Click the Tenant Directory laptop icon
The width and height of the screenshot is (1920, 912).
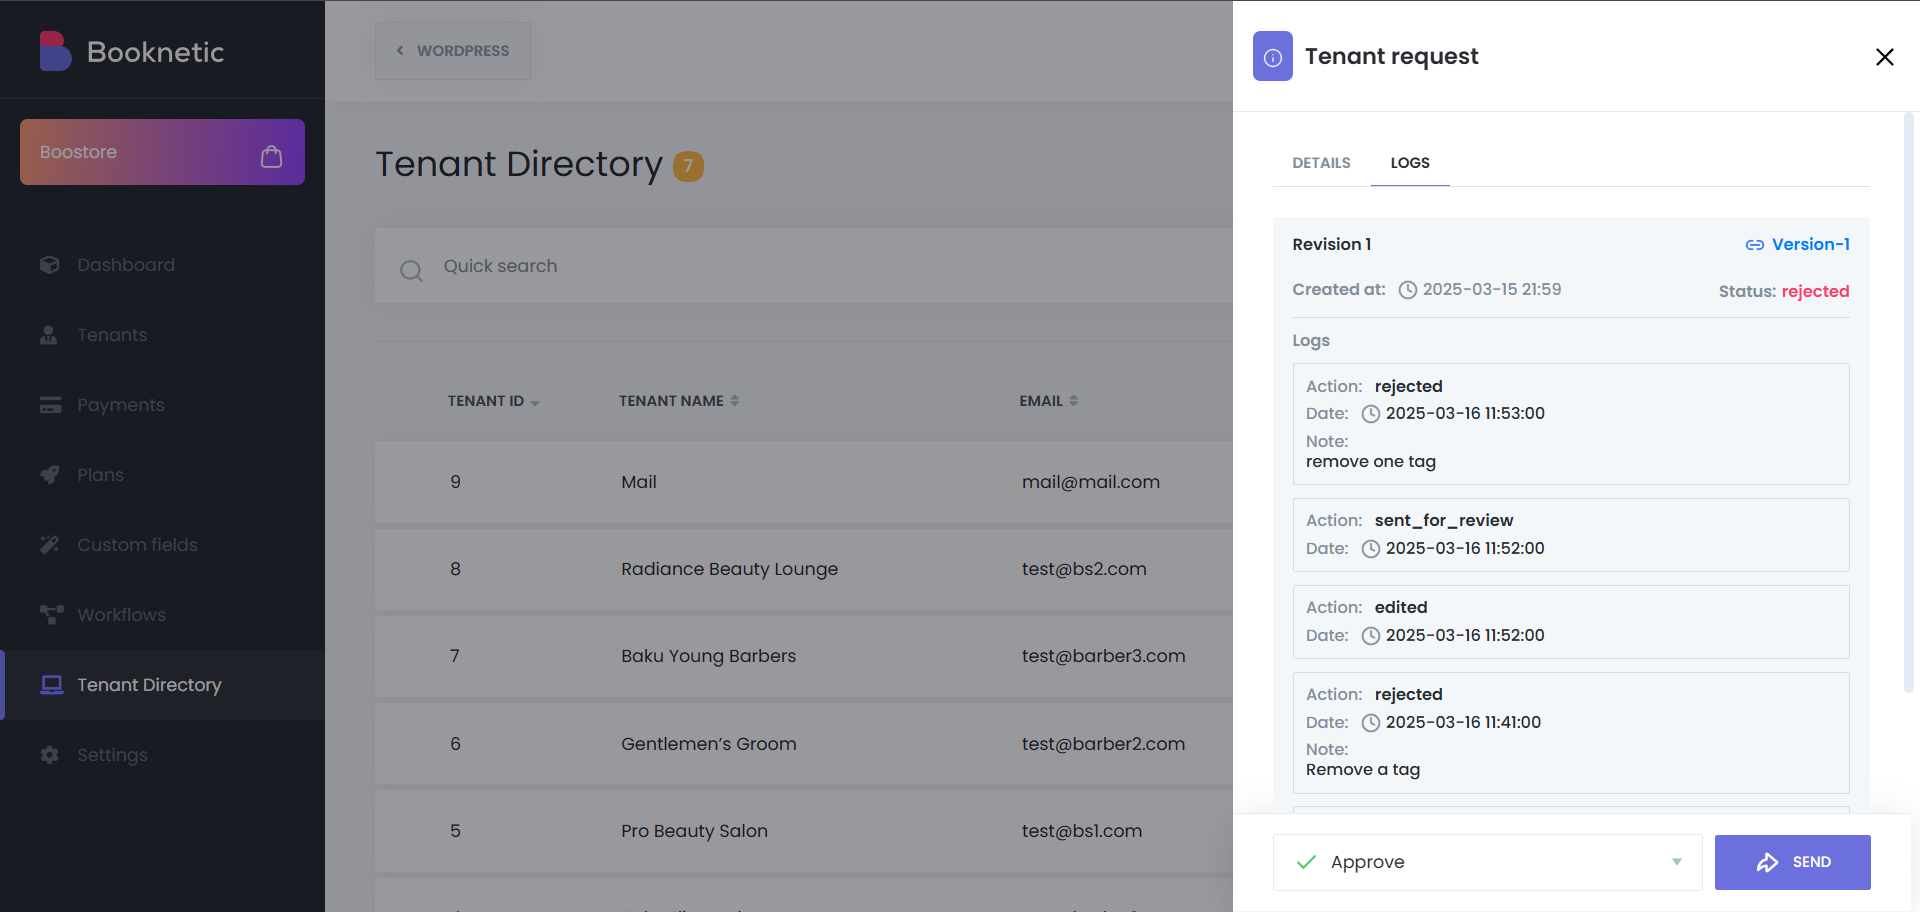click(52, 685)
